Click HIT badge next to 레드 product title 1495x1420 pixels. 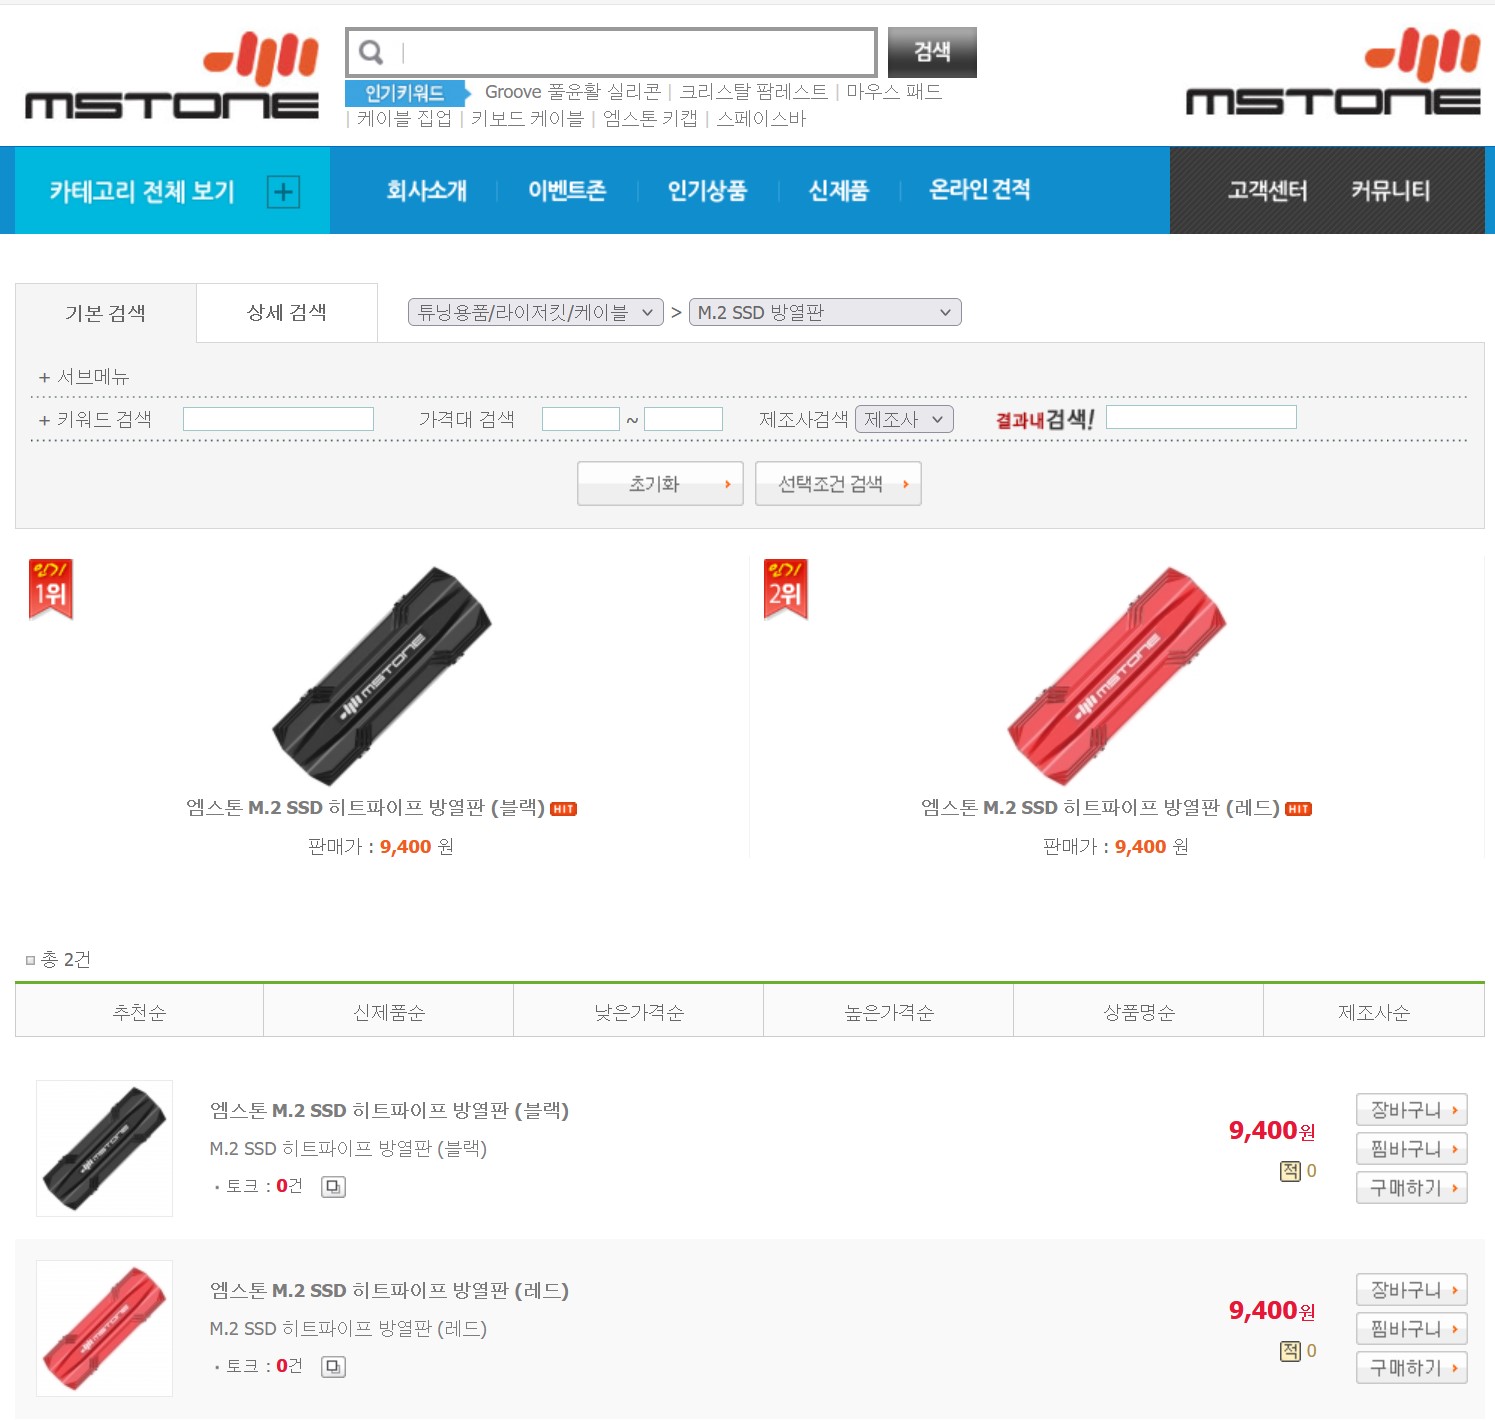click(x=1299, y=809)
